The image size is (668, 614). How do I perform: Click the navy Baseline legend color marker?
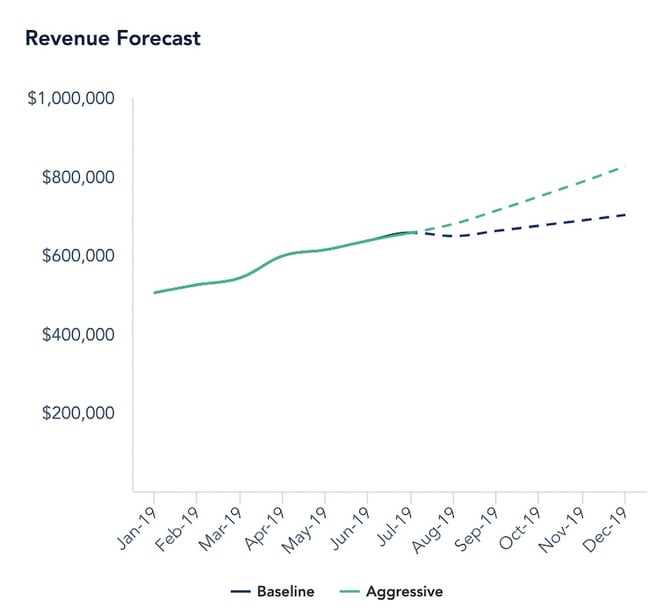241,592
